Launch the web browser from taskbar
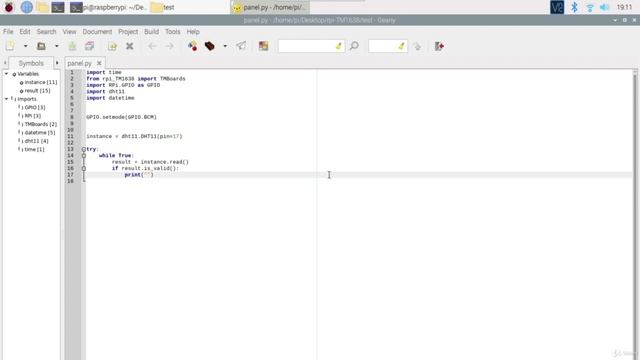 (27, 7)
